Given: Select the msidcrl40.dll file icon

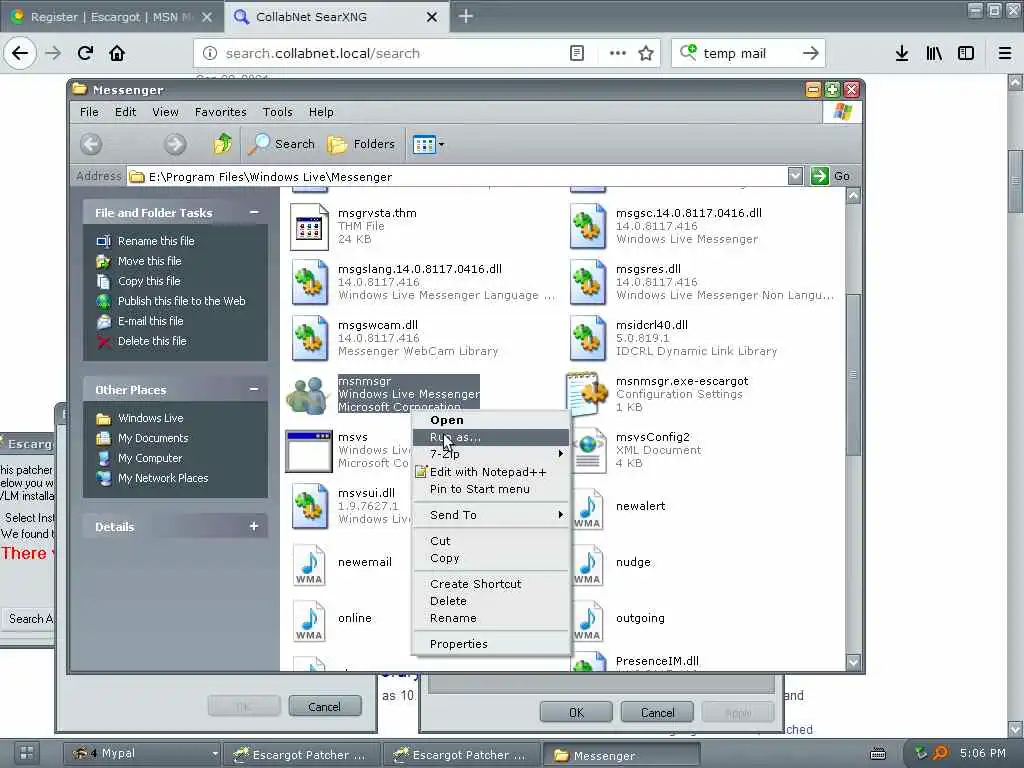Looking at the screenshot, I should point(587,338).
